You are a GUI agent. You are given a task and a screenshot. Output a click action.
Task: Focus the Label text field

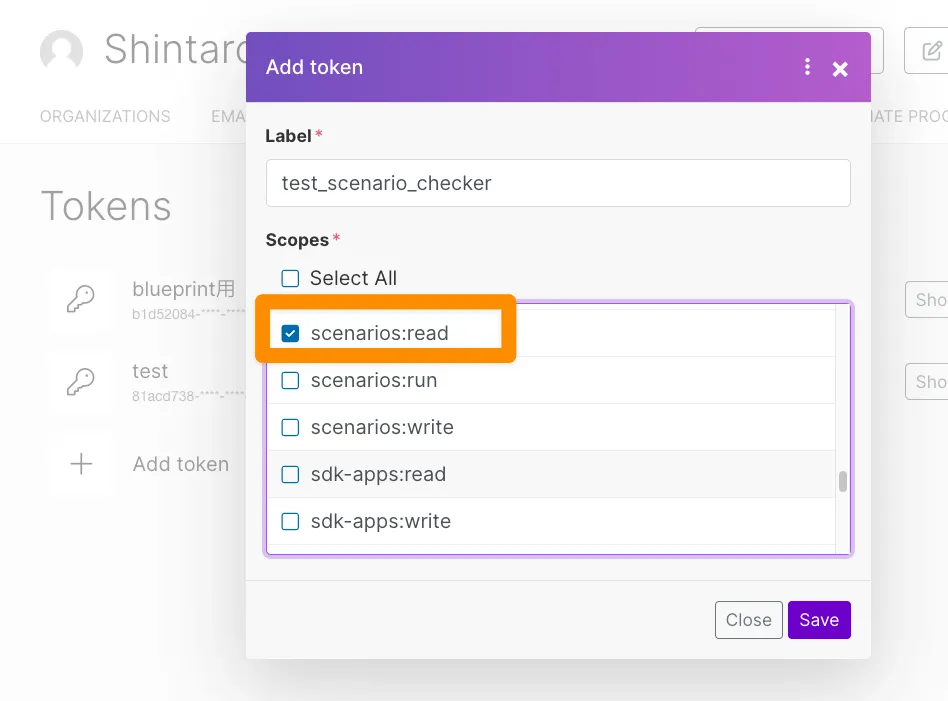(x=558, y=183)
